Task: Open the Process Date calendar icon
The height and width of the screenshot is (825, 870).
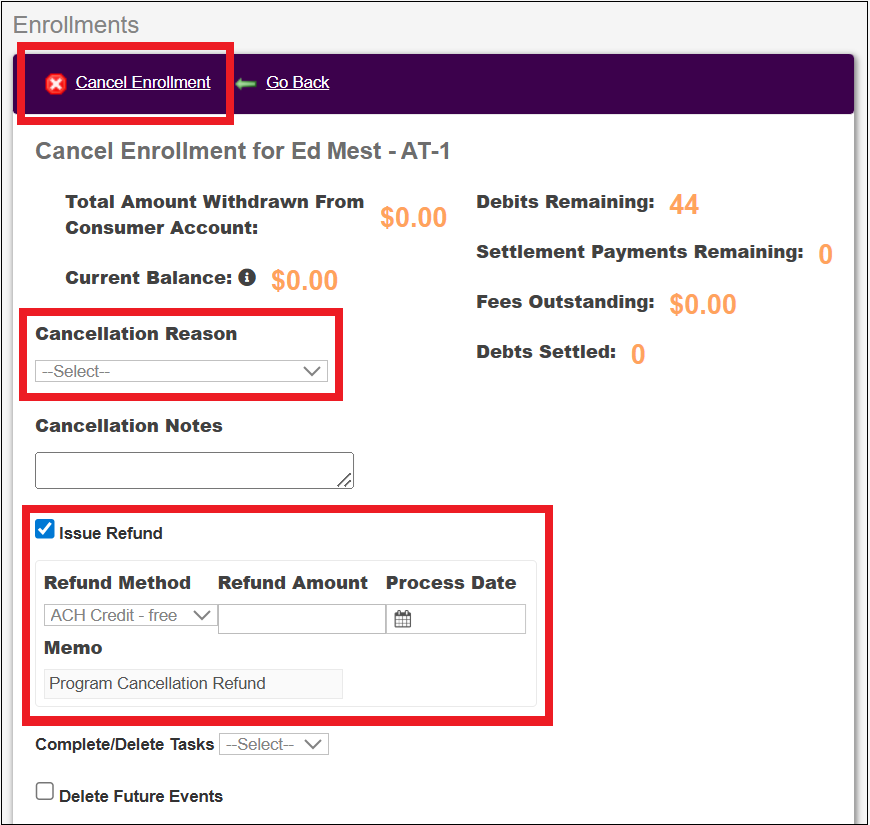Action: point(402,619)
